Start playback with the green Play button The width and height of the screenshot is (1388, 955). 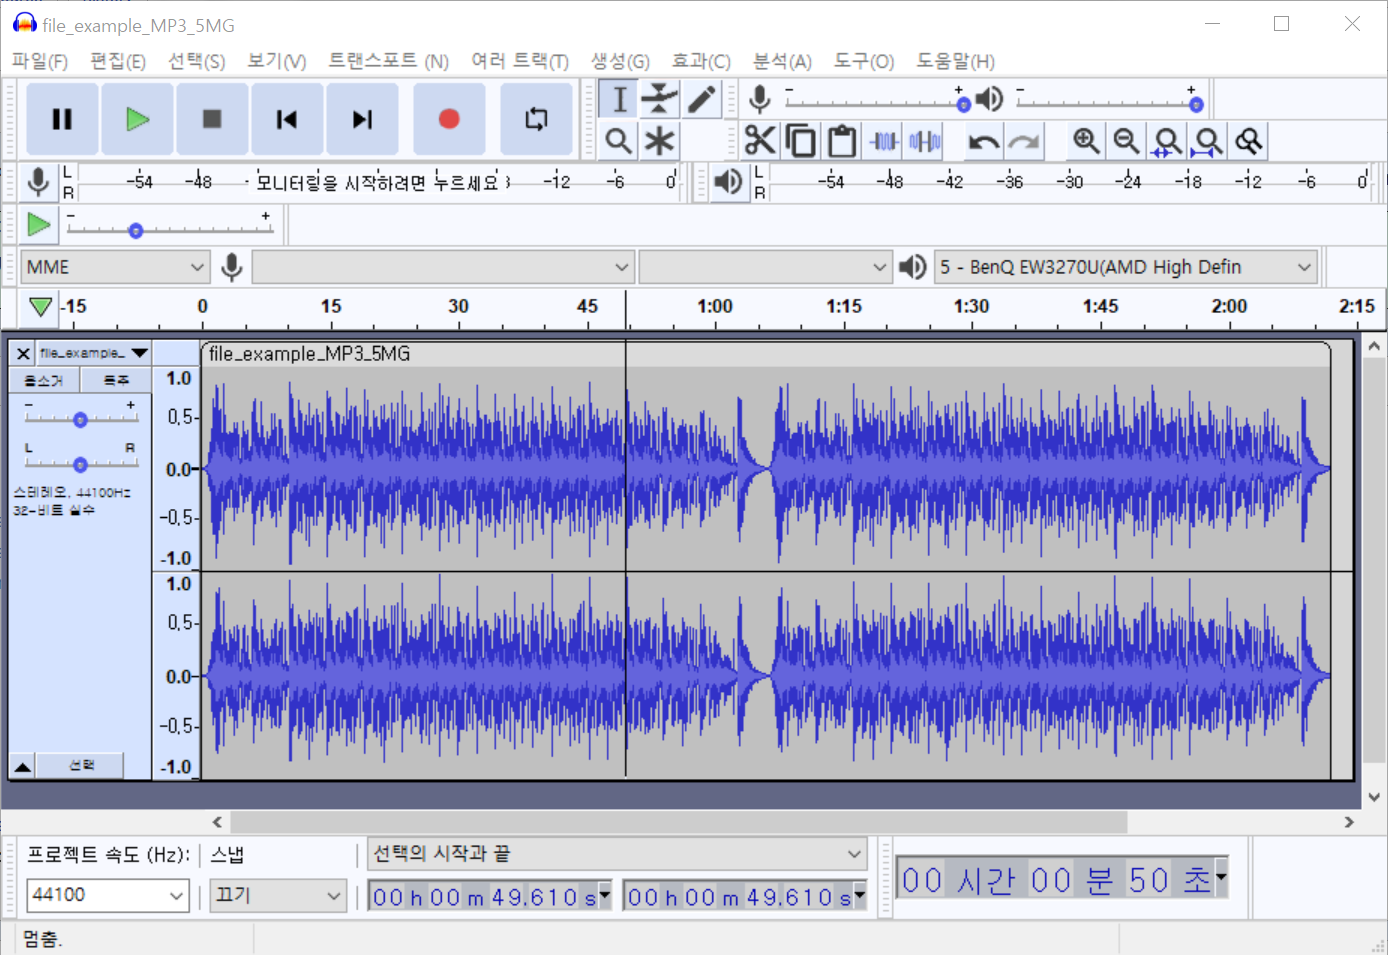[x=137, y=119]
